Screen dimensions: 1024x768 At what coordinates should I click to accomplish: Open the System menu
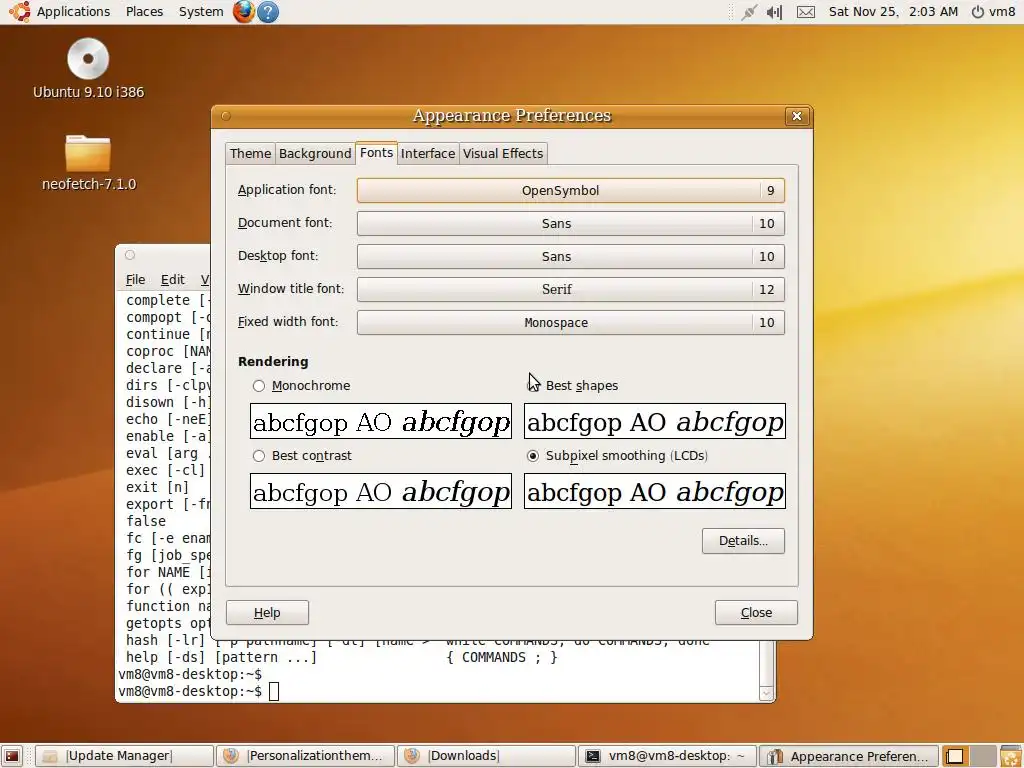coord(200,12)
